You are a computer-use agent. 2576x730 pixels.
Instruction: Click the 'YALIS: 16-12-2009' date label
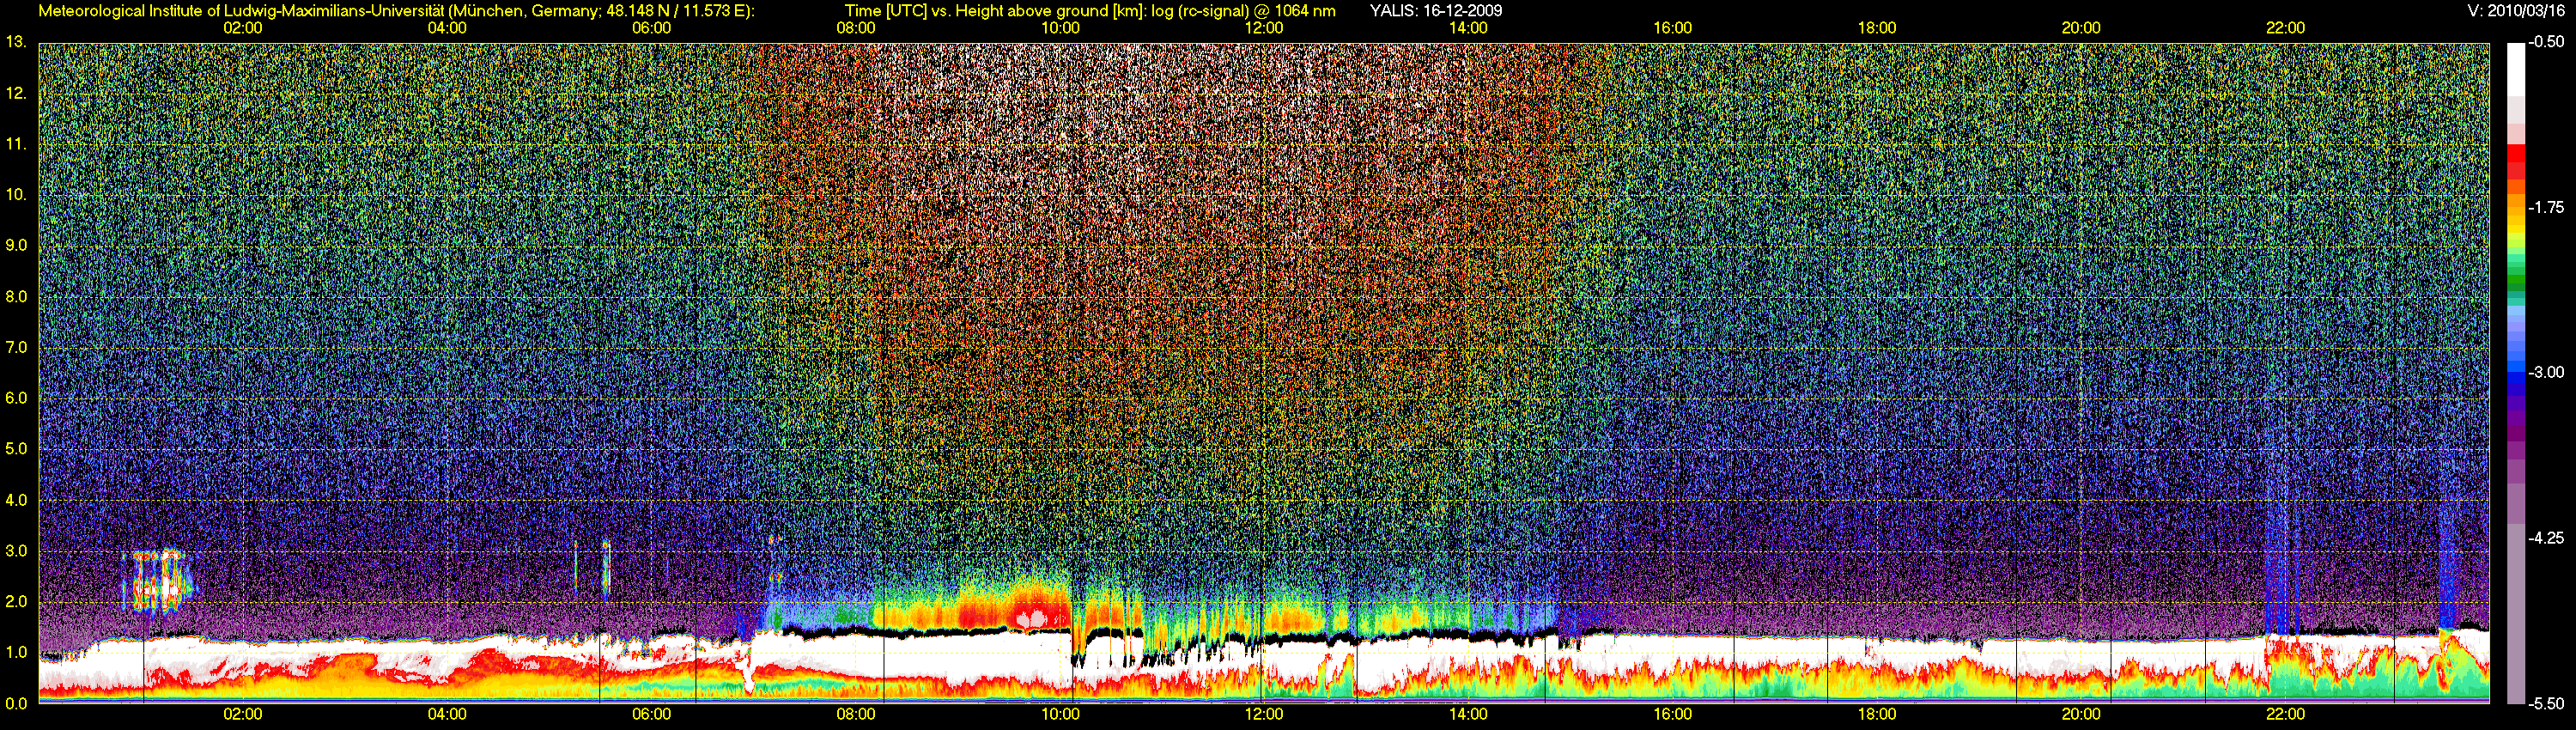click(1436, 11)
